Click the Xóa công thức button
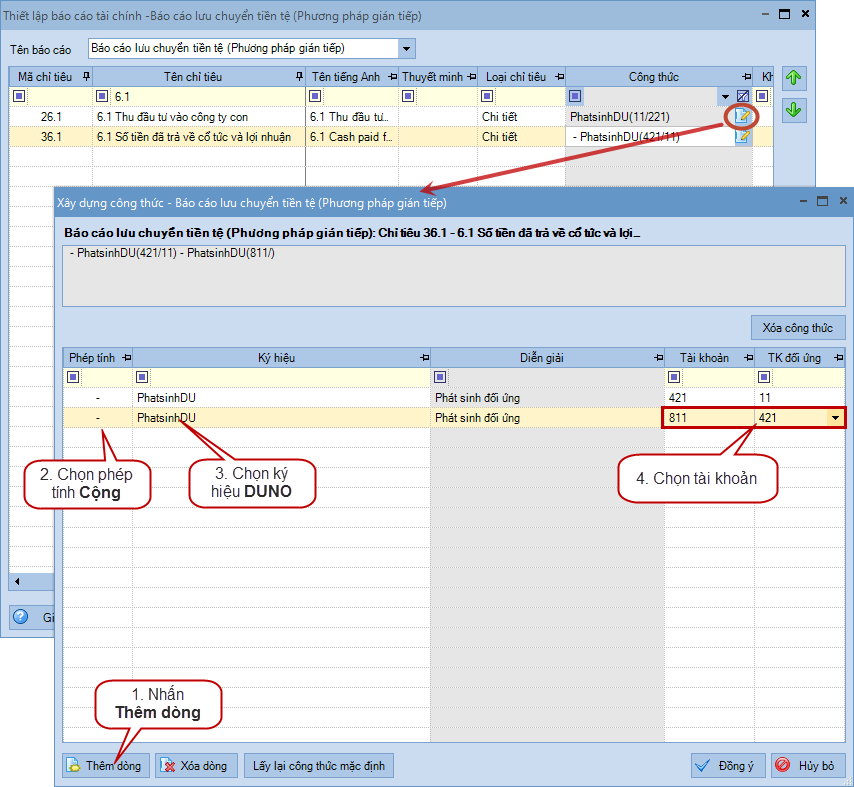The width and height of the screenshot is (854, 787). (798, 328)
